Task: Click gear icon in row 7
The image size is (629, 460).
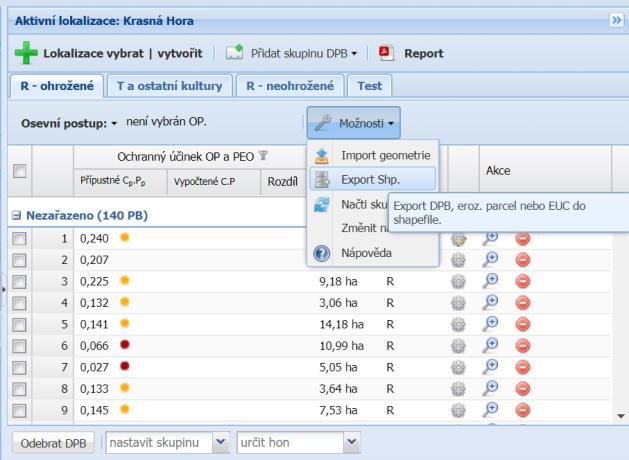Action: point(458,367)
